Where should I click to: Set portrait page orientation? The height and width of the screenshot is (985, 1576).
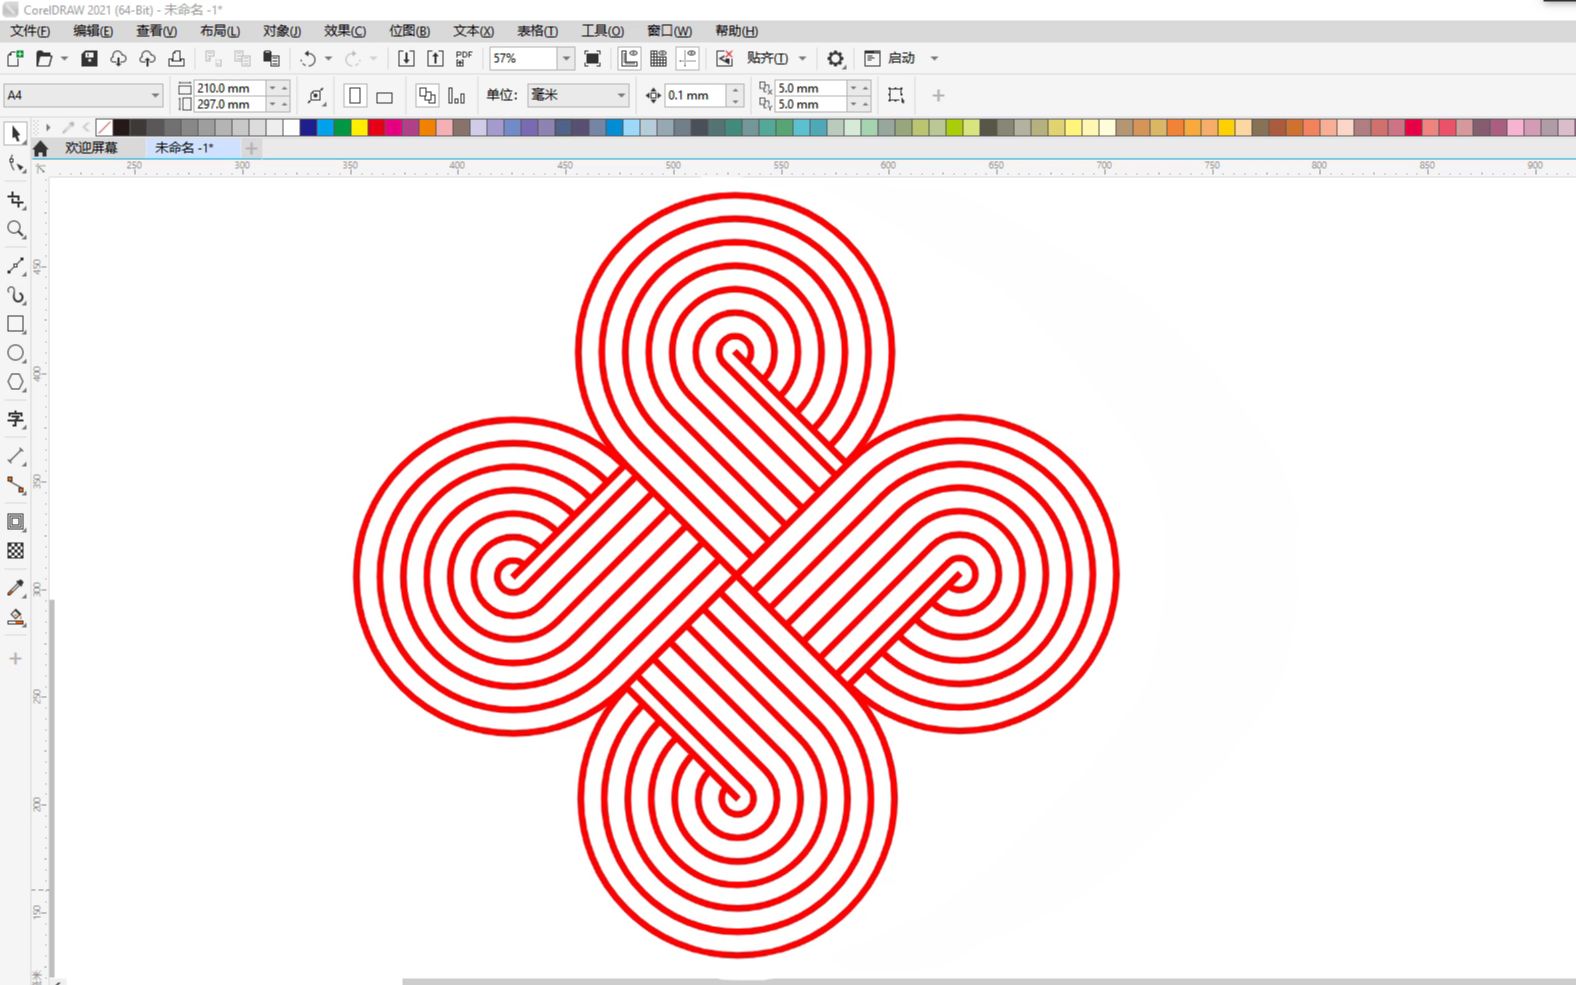pyautogui.click(x=355, y=96)
